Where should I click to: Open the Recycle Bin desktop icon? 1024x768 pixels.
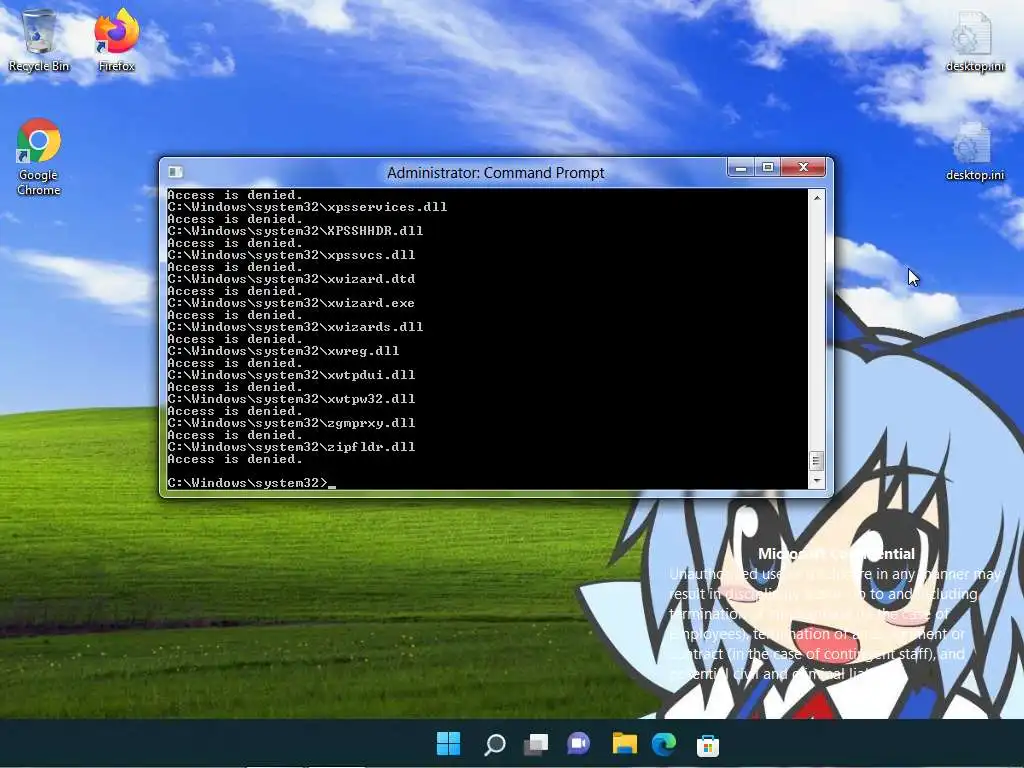39,40
